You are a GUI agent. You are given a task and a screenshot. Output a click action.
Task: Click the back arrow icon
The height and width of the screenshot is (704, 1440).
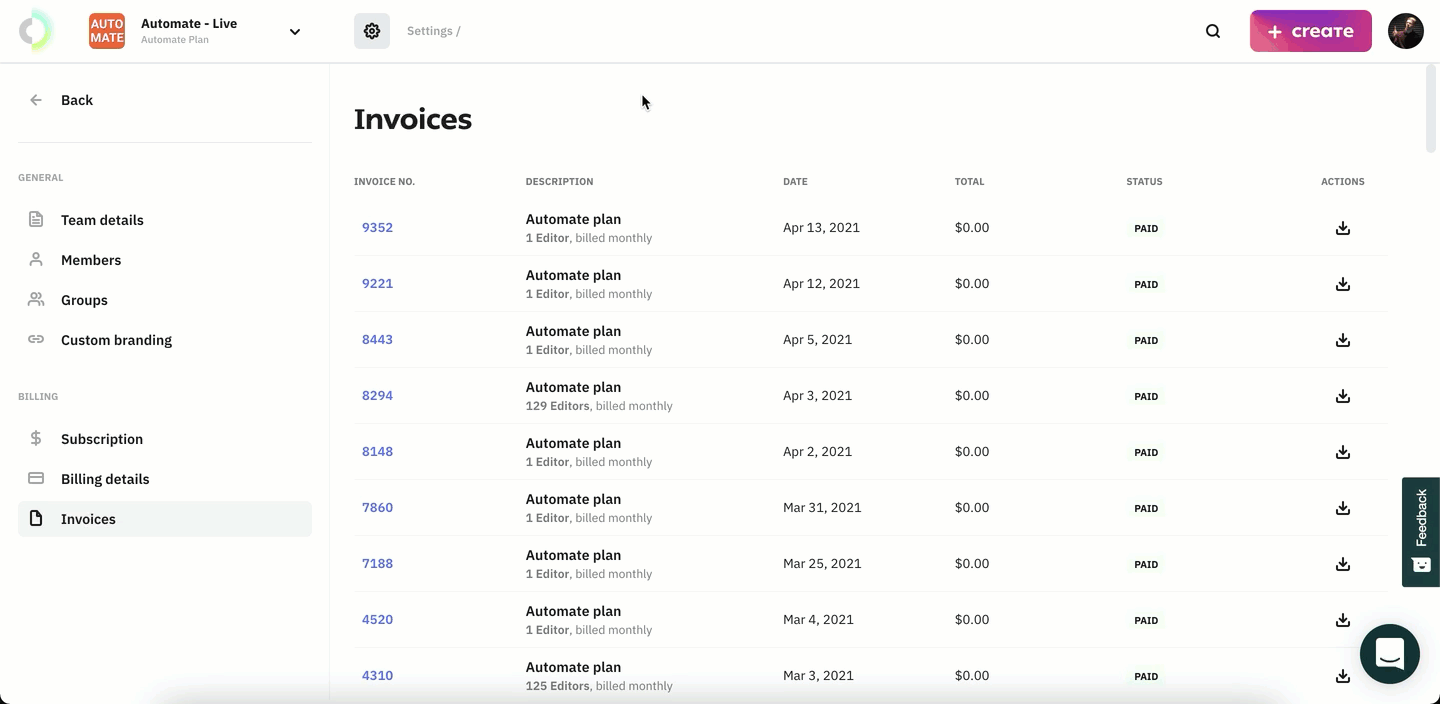coord(36,100)
